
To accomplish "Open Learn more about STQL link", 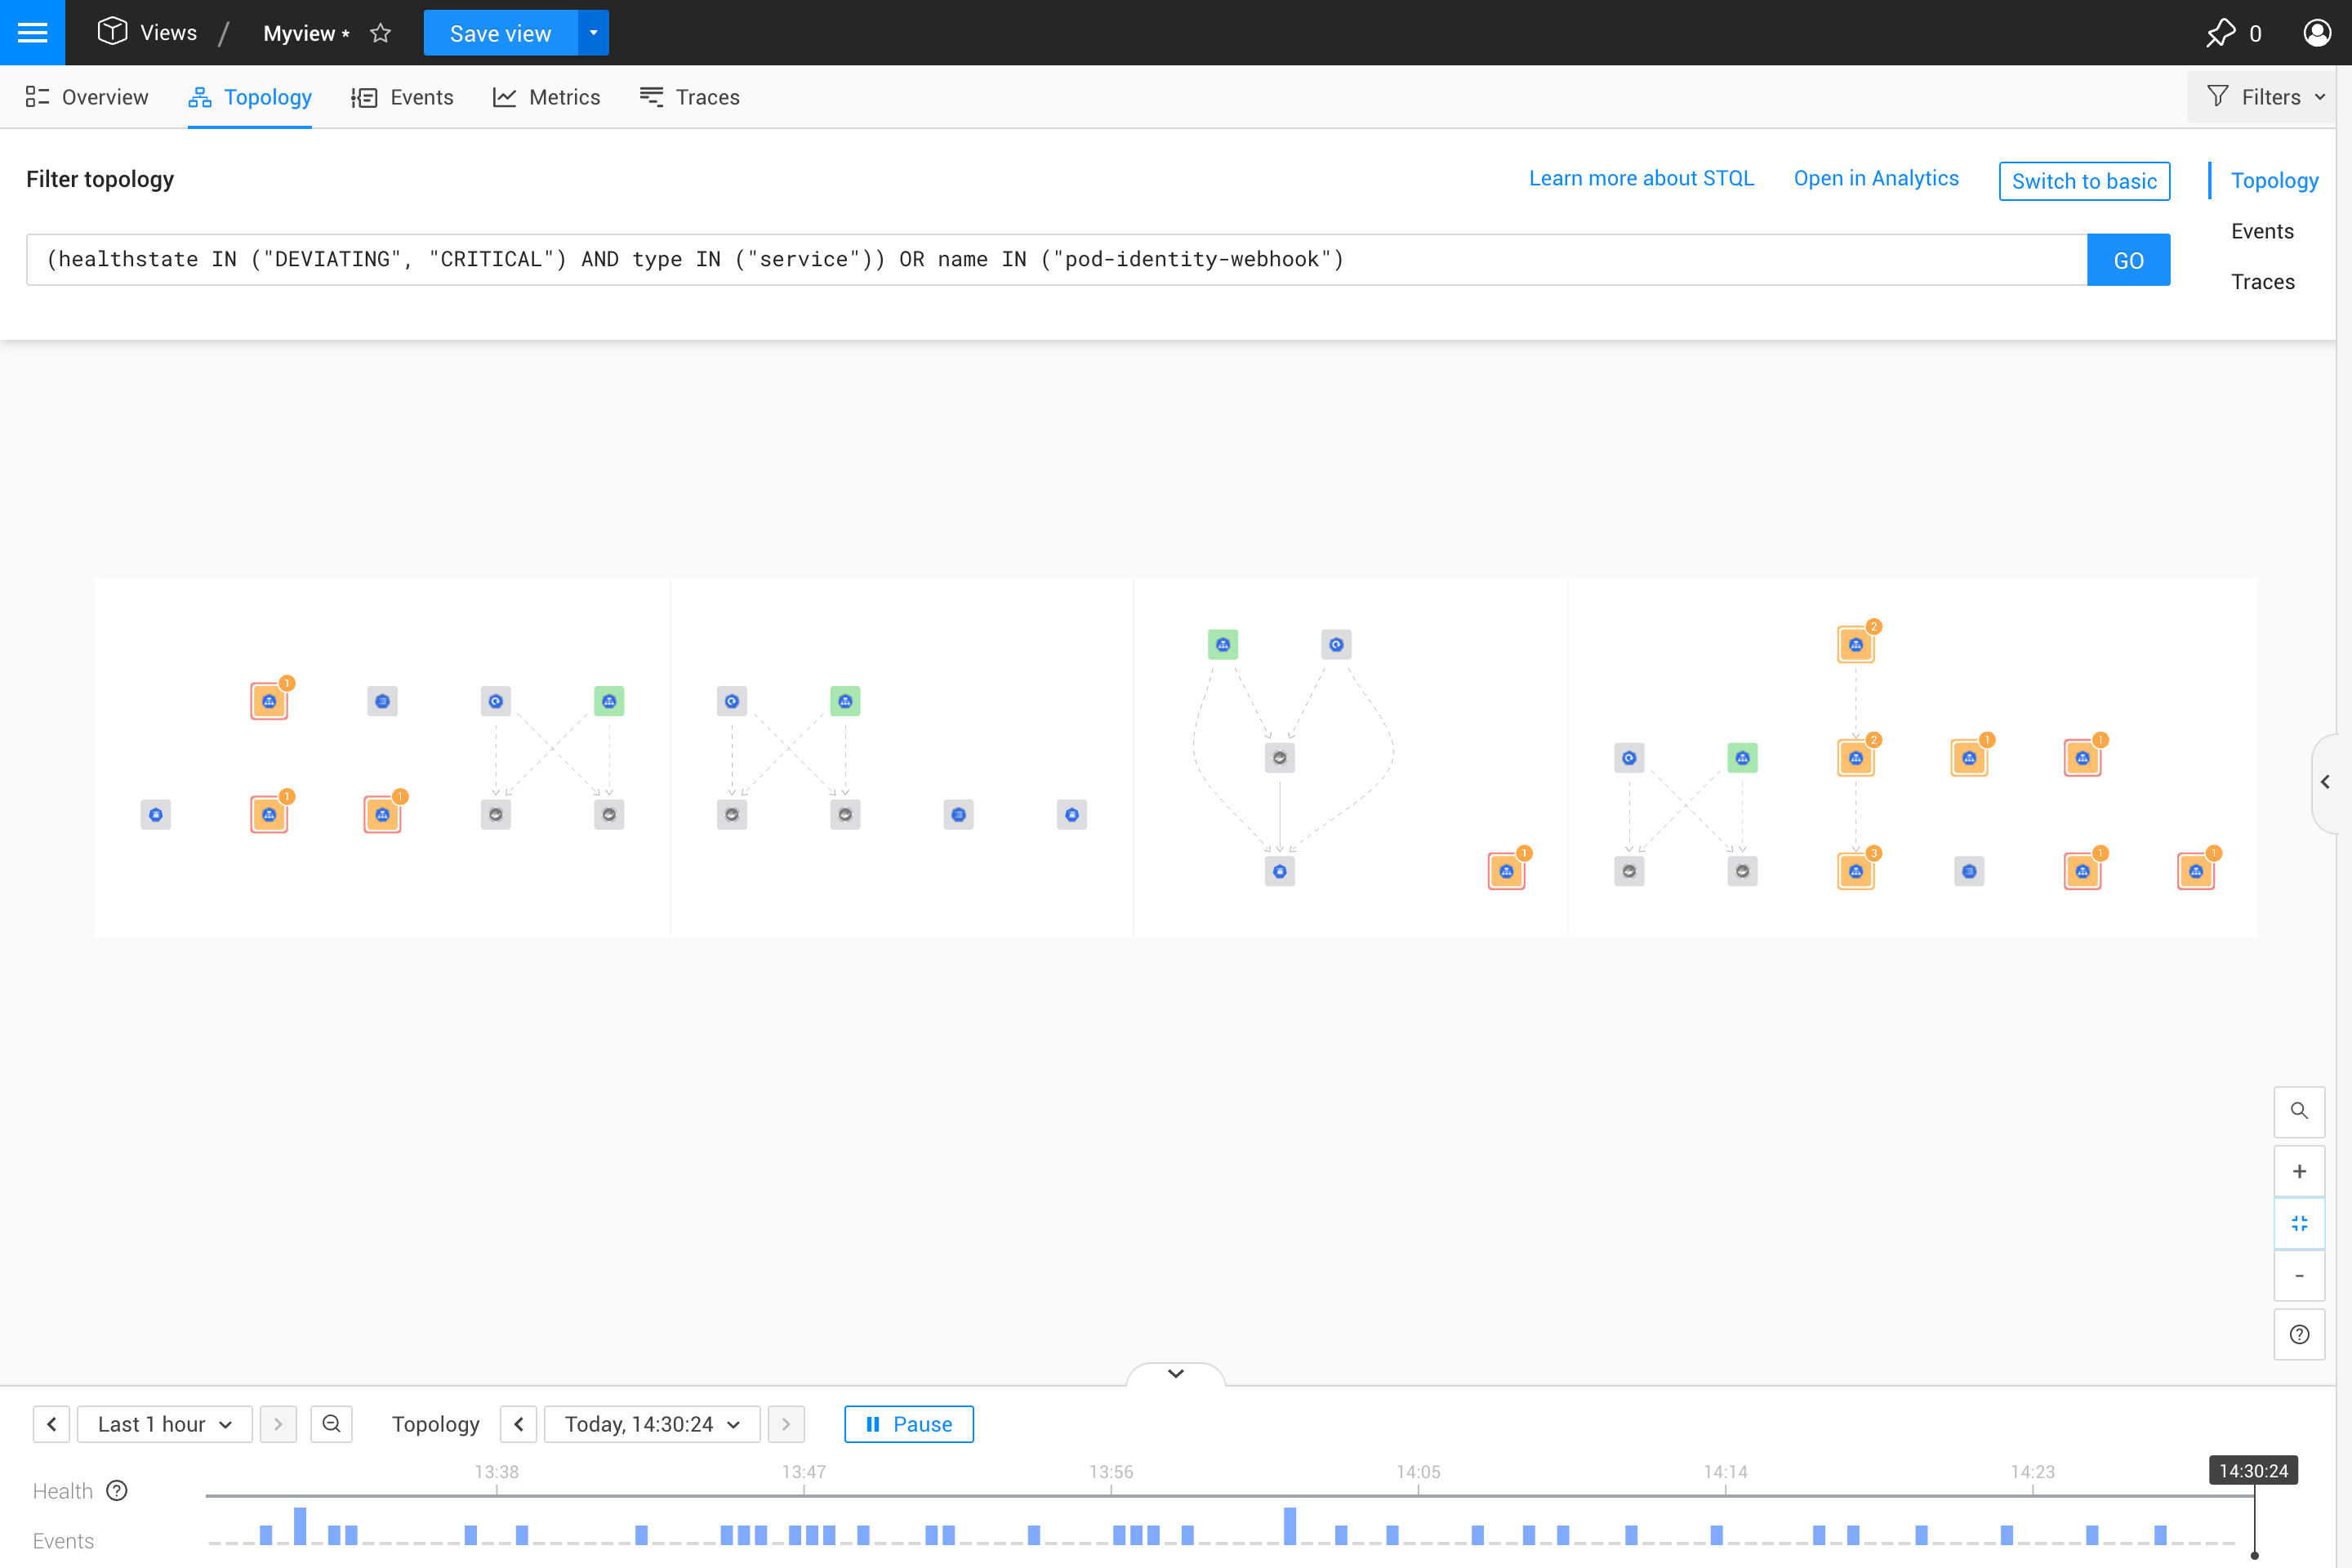I will click(1640, 178).
